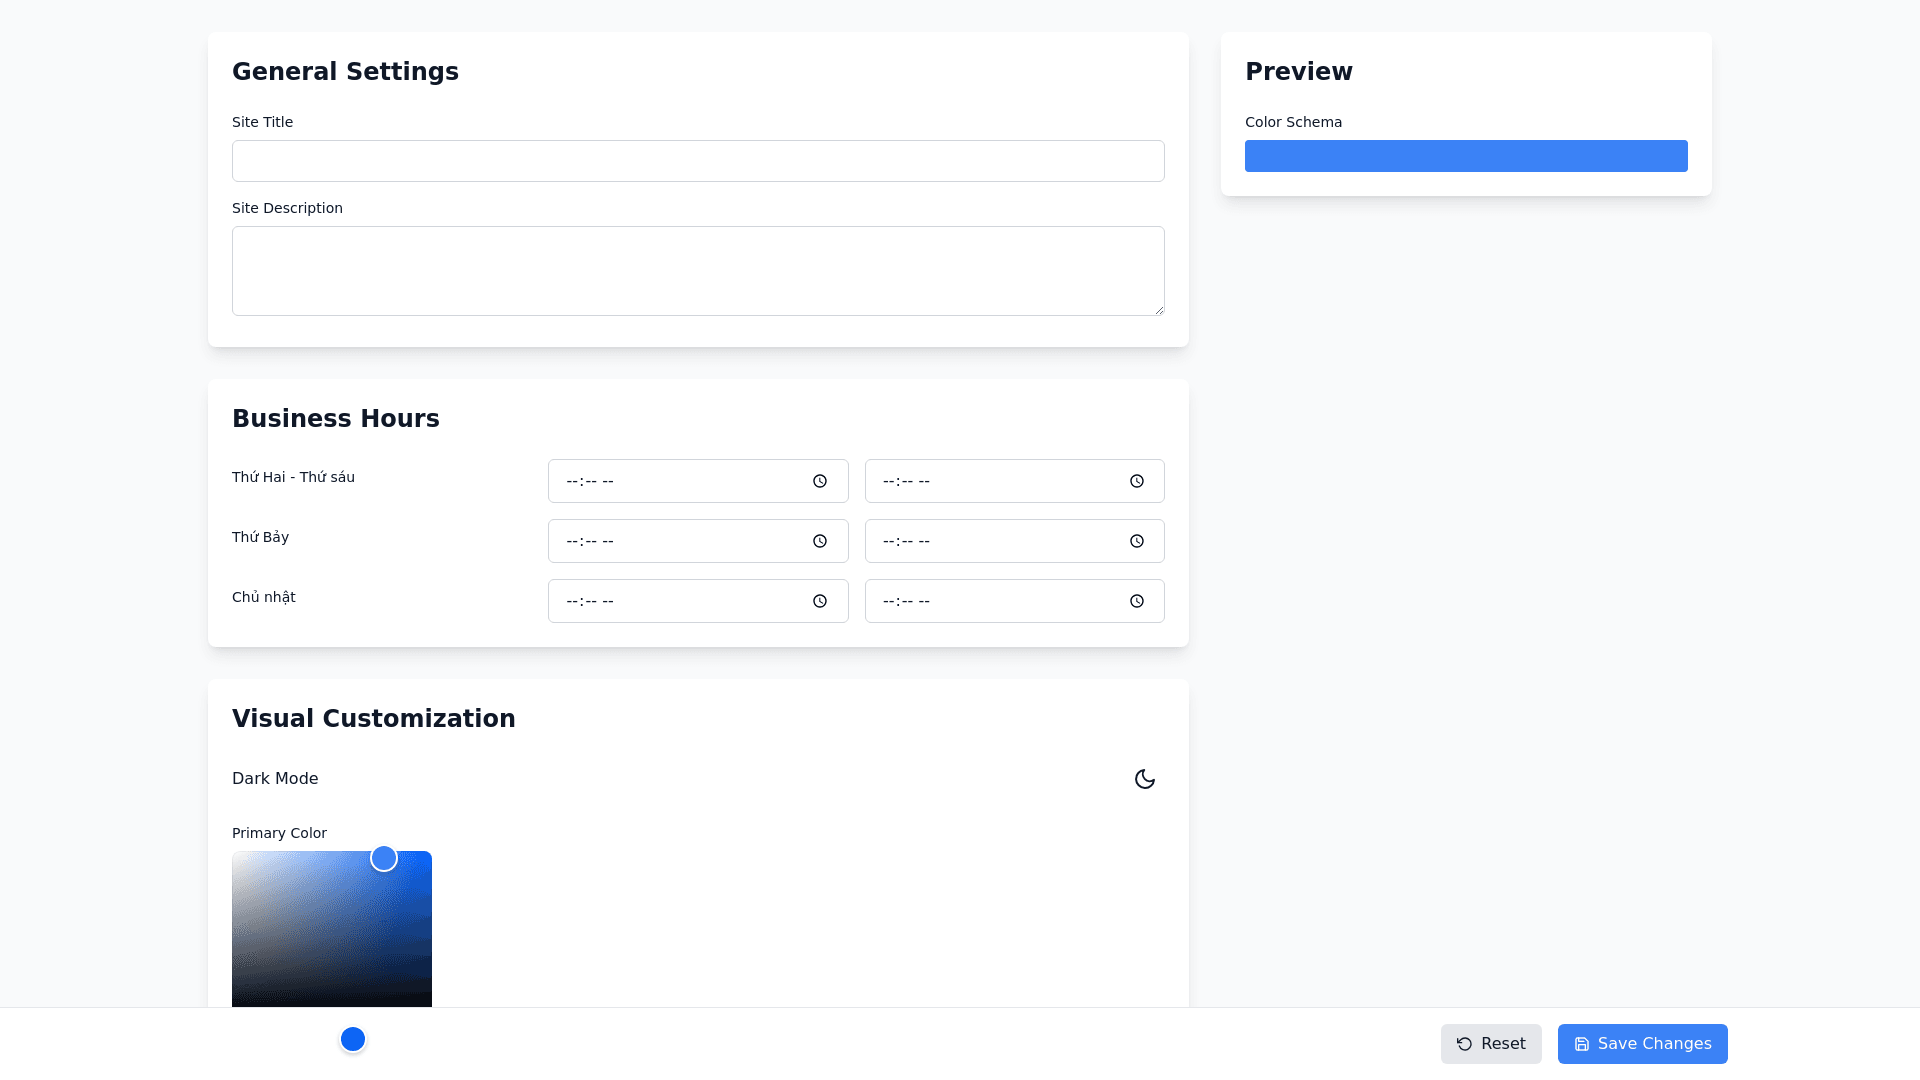Click clock icon in Thứ Hai - Thứ sáu opening time
This screenshot has height=1080, width=1920.
tap(820, 481)
